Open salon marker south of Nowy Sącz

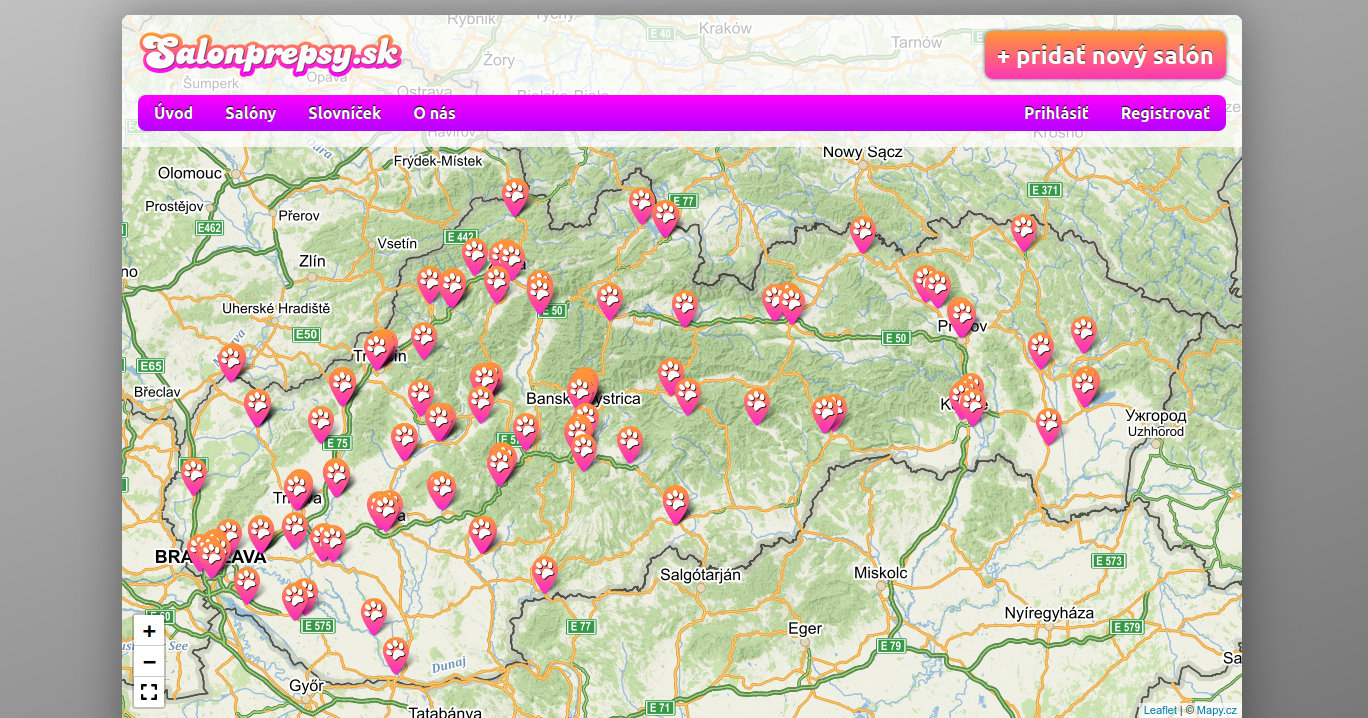(862, 233)
